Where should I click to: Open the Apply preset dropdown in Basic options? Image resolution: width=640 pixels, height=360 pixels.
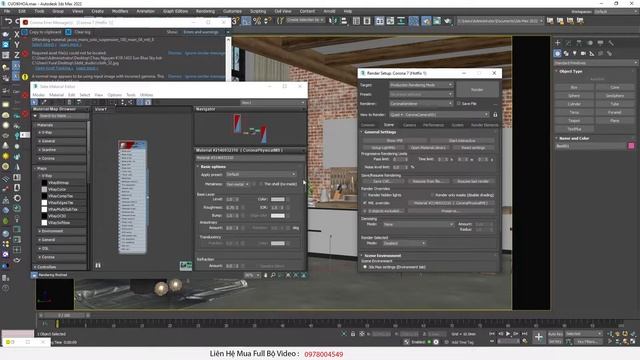click(261, 174)
